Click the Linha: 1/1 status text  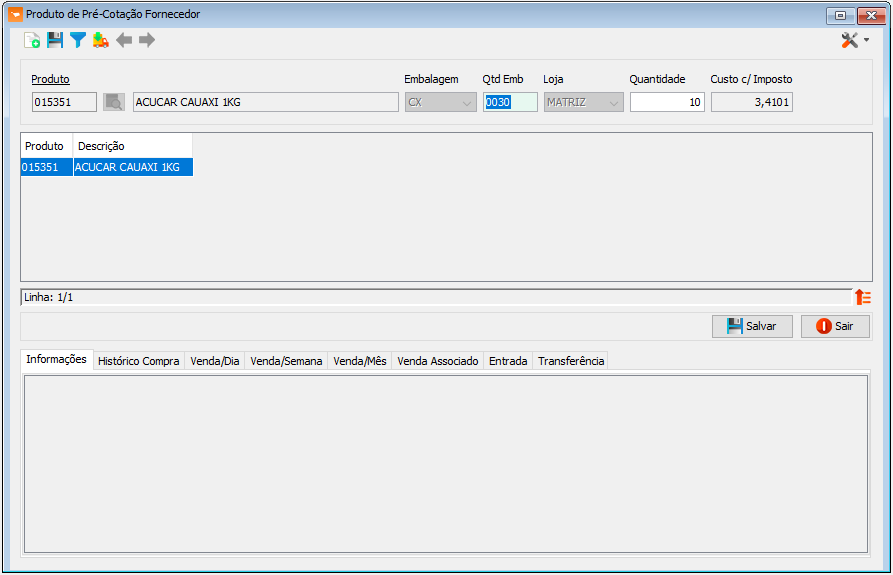point(48,297)
